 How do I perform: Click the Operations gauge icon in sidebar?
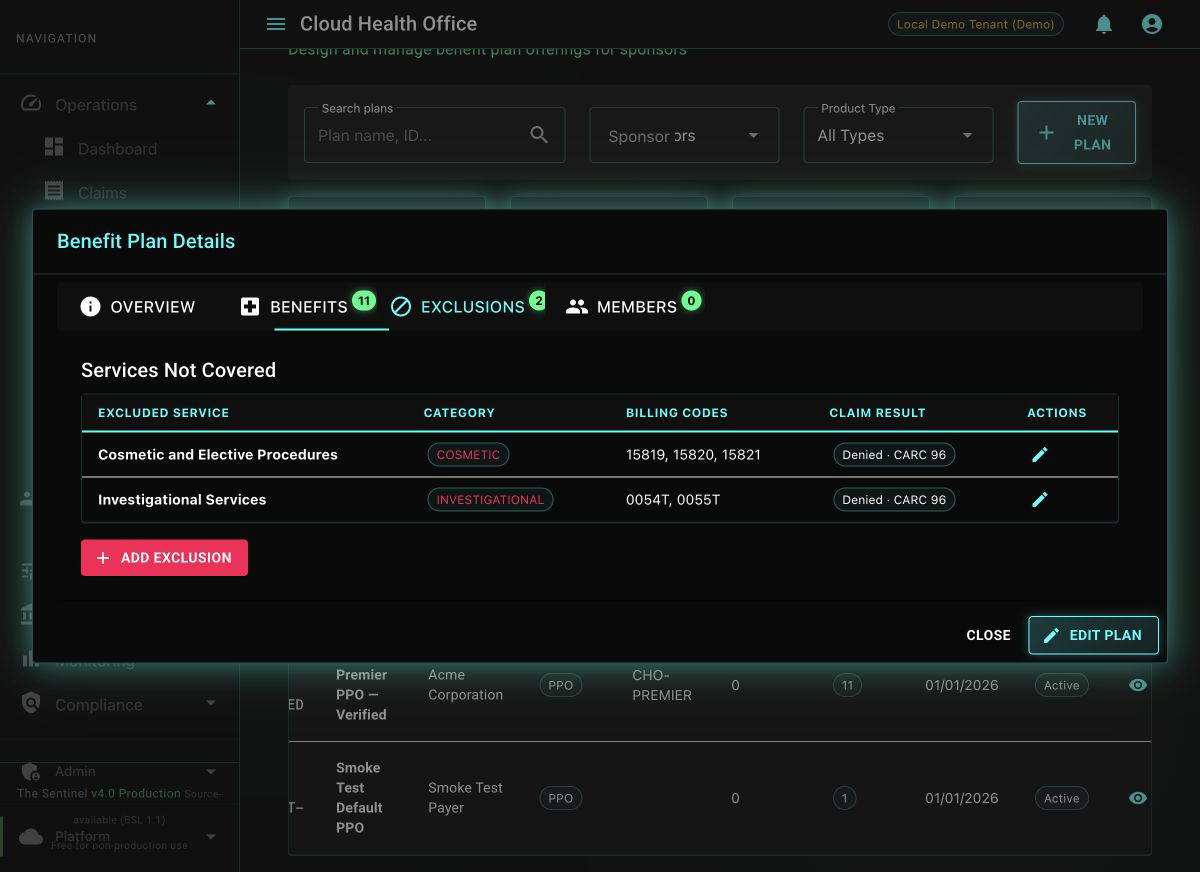coord(31,104)
